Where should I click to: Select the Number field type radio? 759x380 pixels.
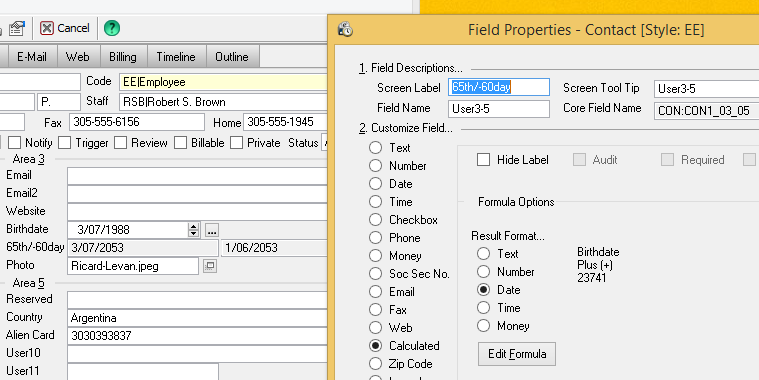coord(376,166)
